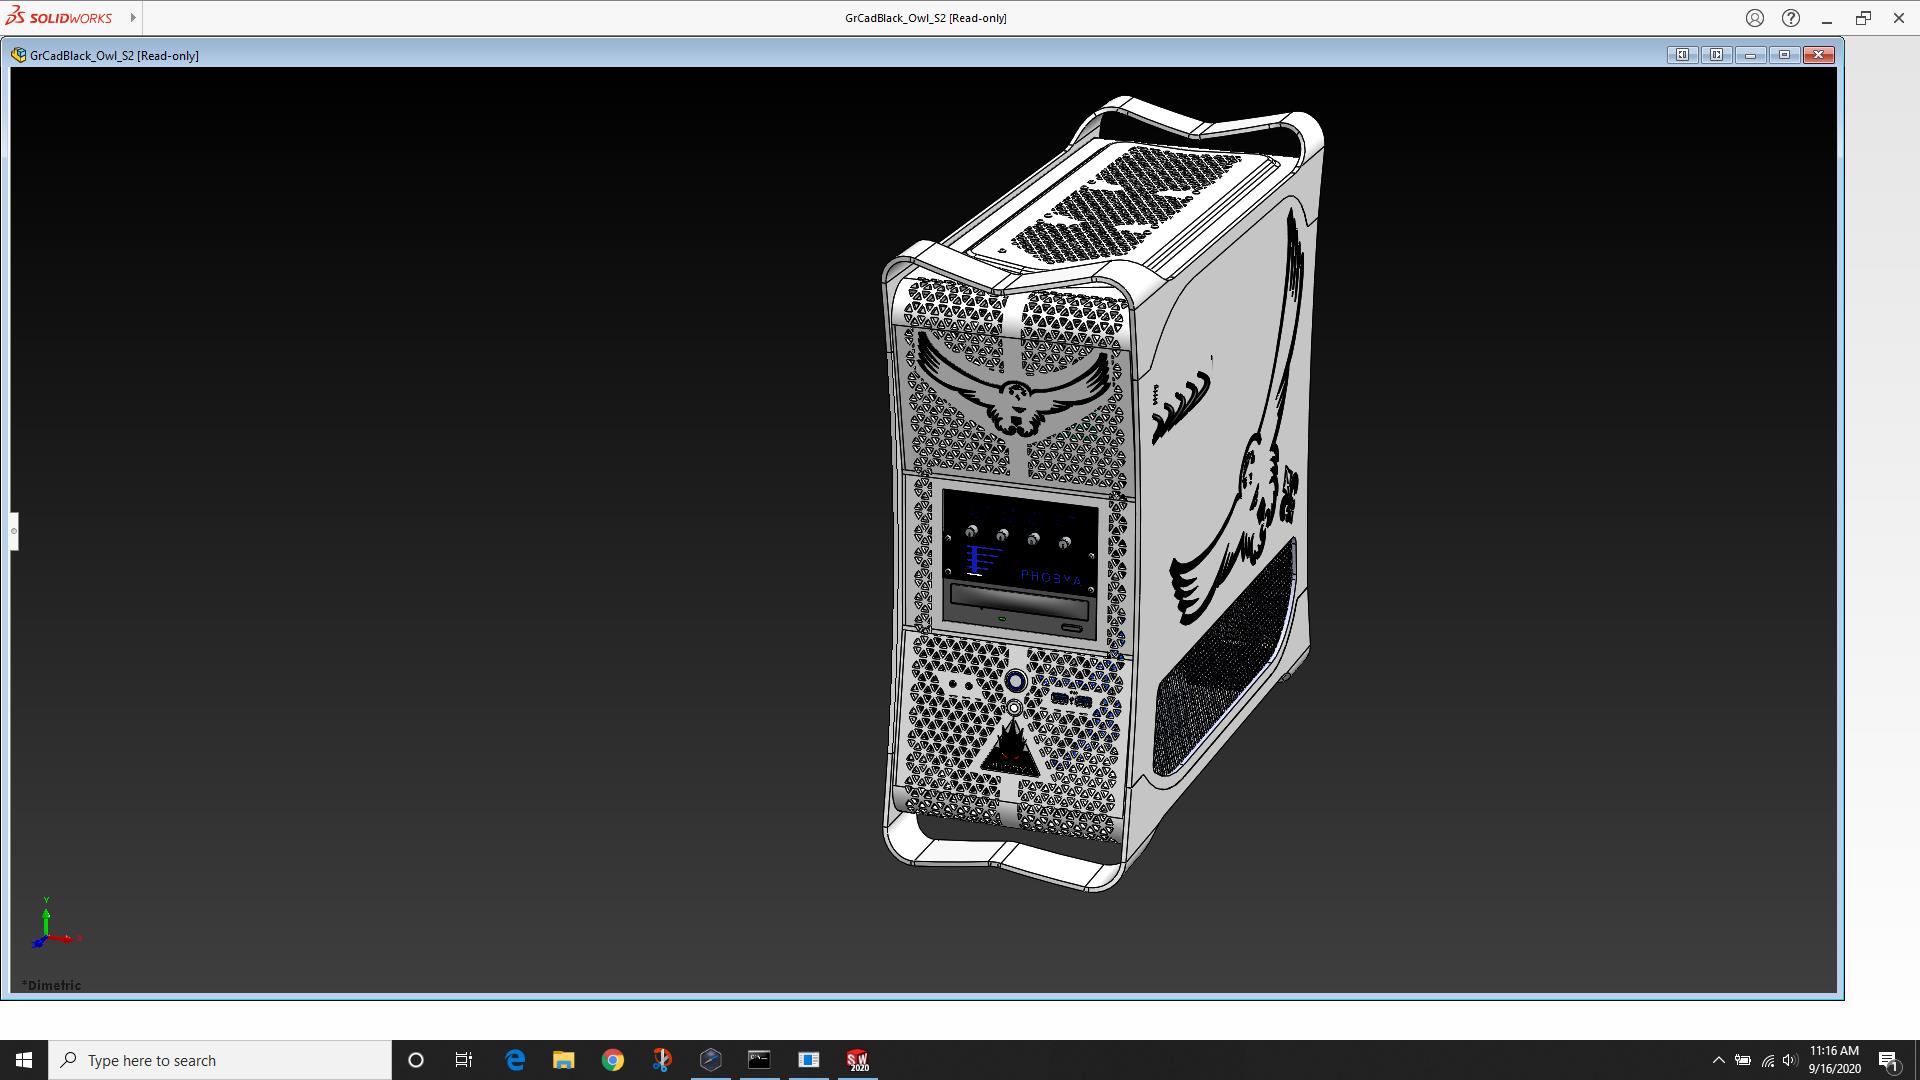1920x1080 pixels.
Task: Click the Type here to search box
Action: click(220, 1060)
